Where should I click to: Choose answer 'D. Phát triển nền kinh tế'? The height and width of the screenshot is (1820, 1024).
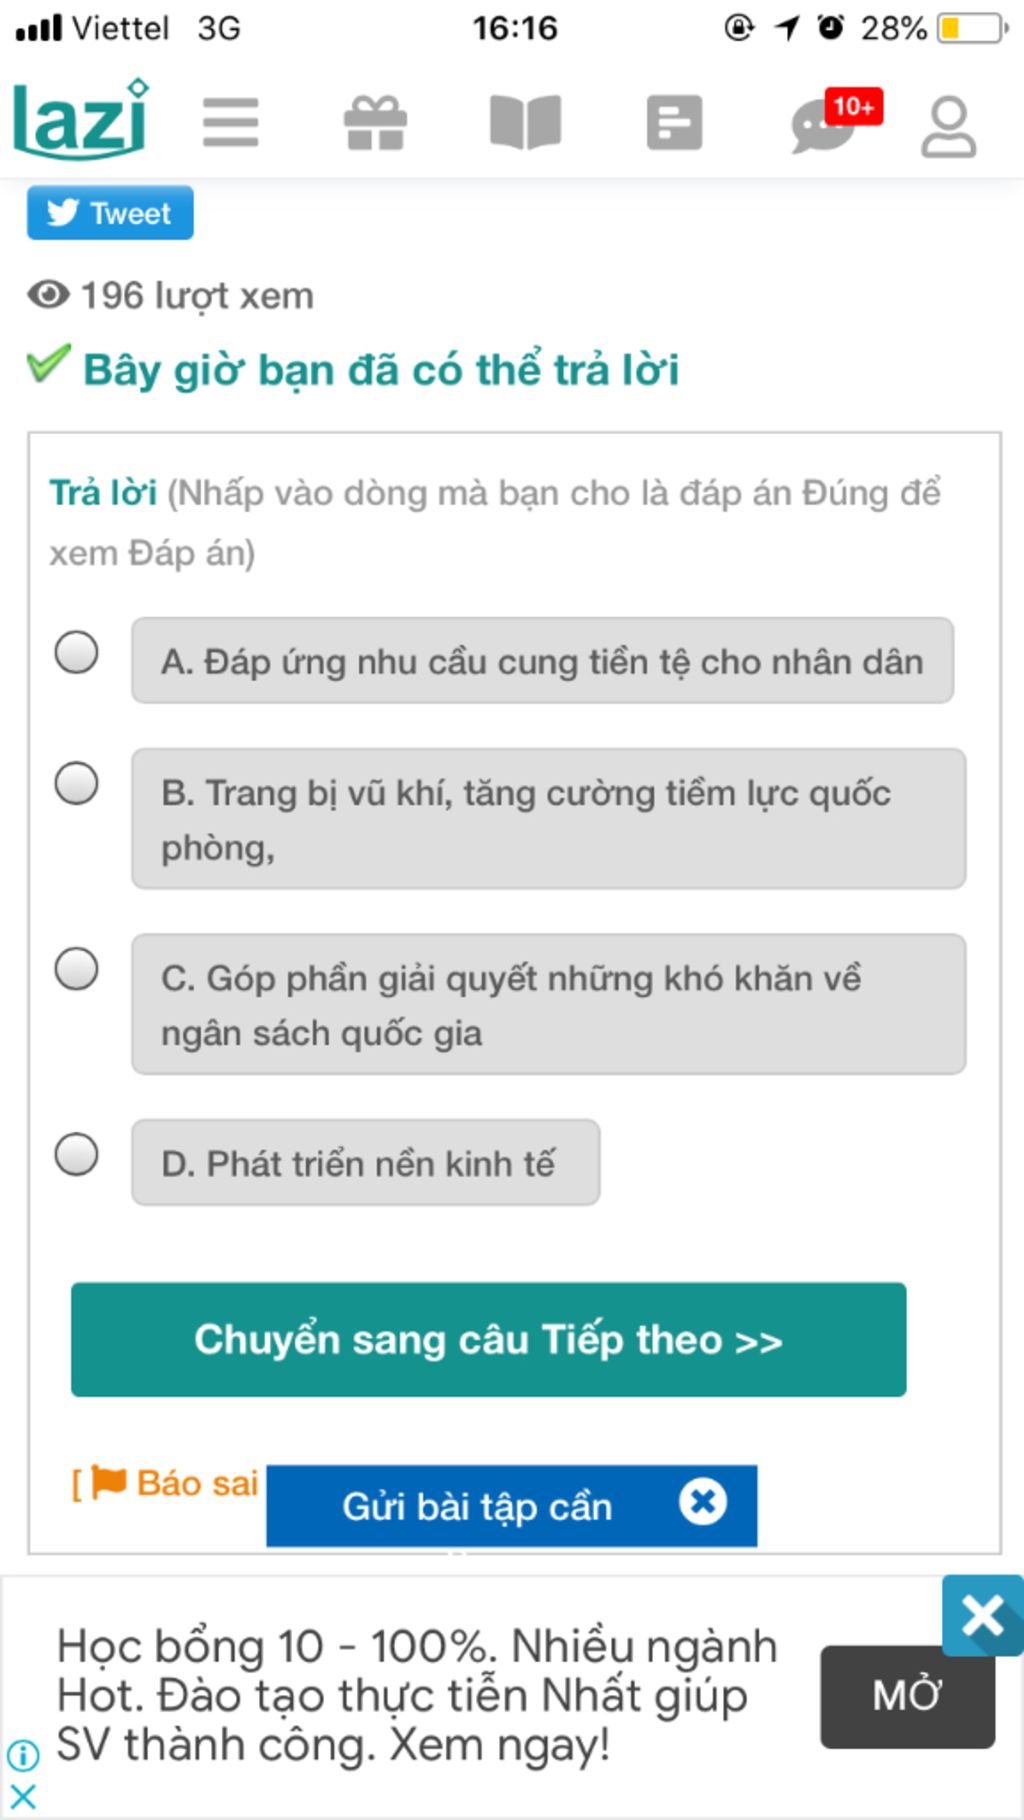pos(365,1163)
